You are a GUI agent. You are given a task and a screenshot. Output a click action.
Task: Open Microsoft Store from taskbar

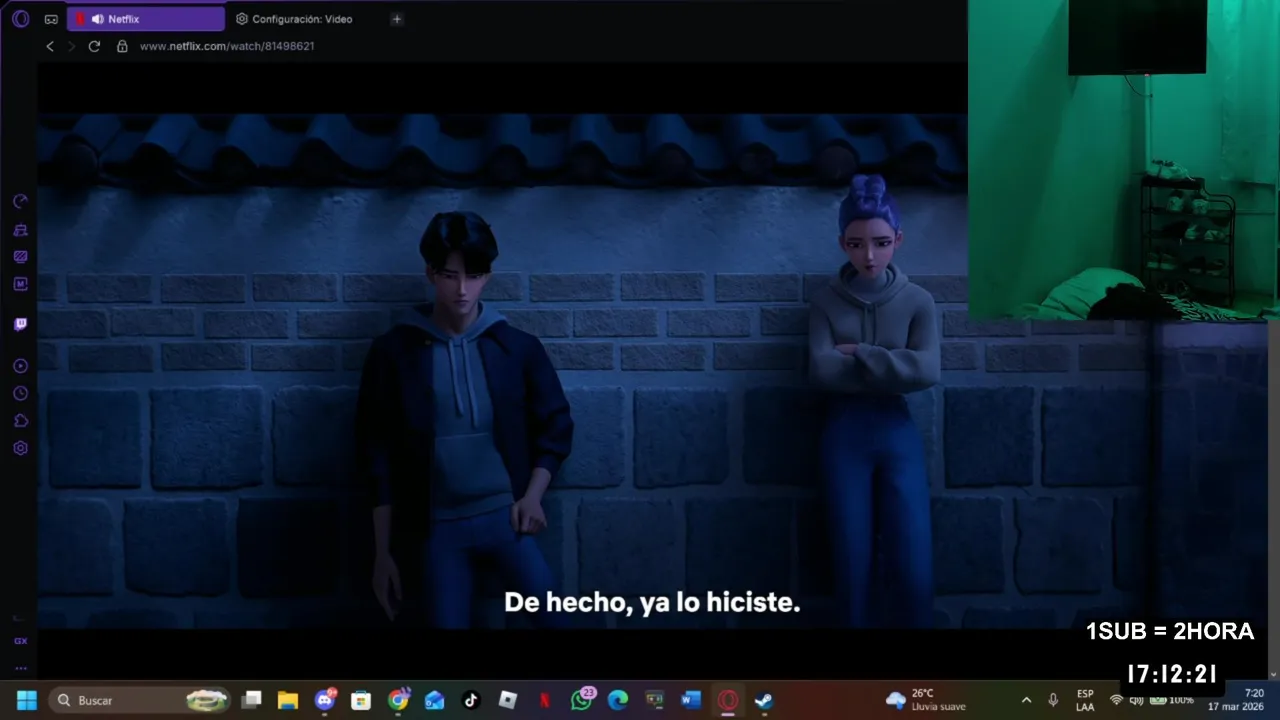coord(361,700)
